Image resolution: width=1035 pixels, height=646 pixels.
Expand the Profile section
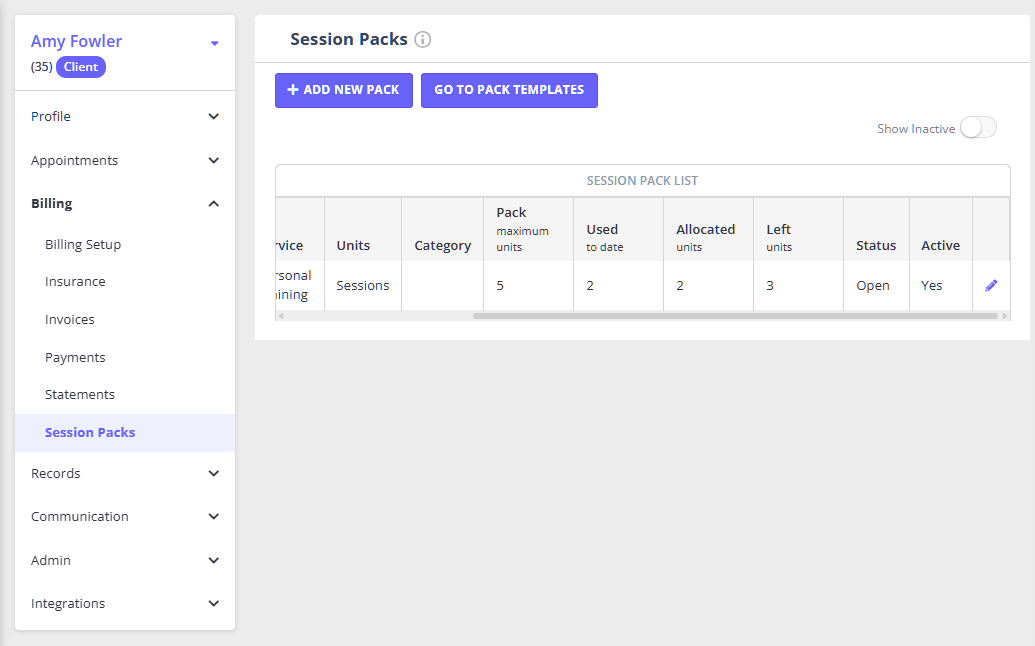tap(213, 117)
